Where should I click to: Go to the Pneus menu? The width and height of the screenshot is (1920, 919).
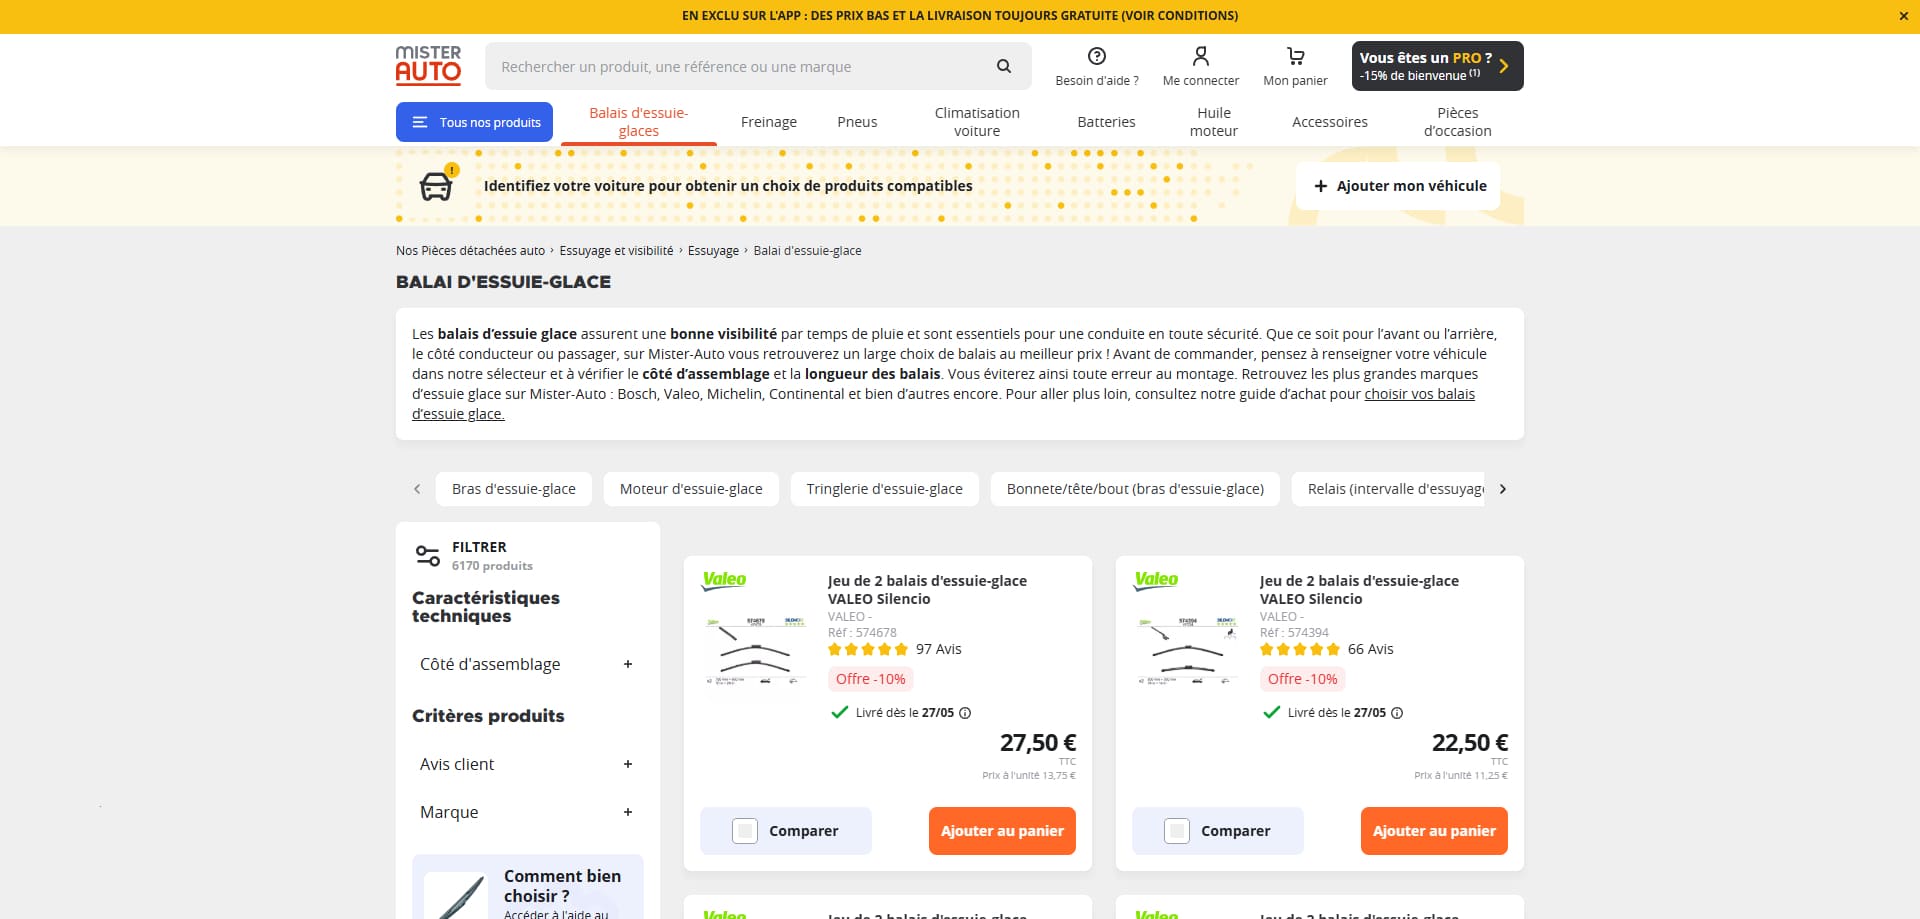pyautogui.click(x=857, y=122)
